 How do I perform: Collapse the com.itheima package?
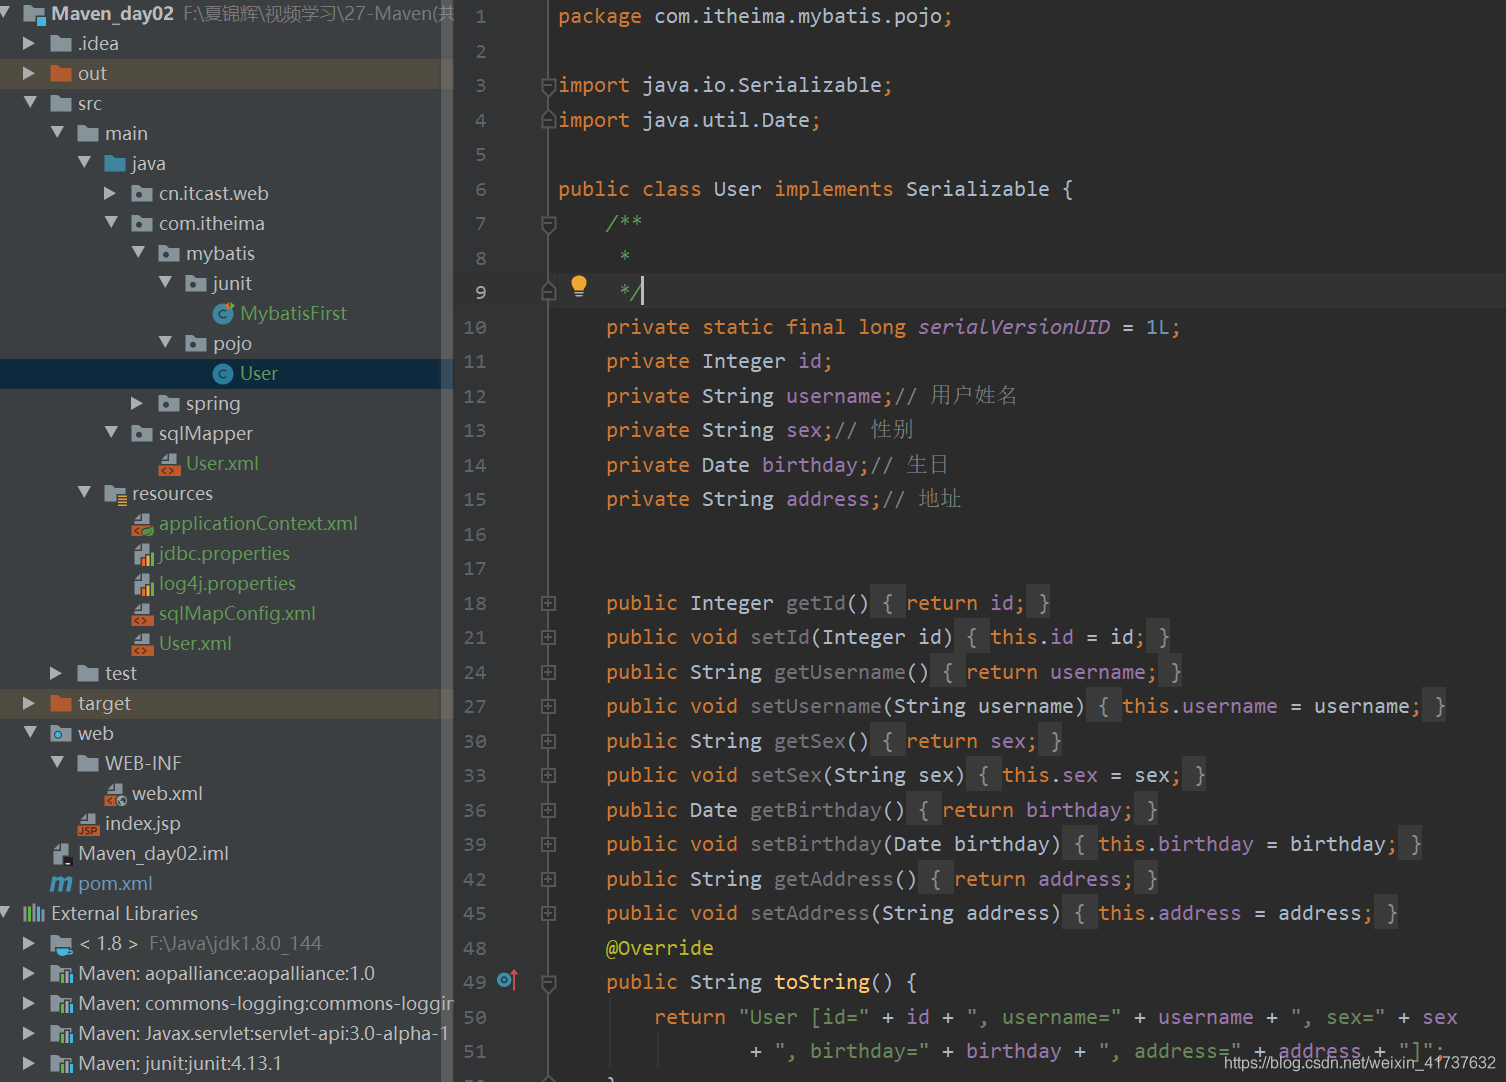click(111, 222)
